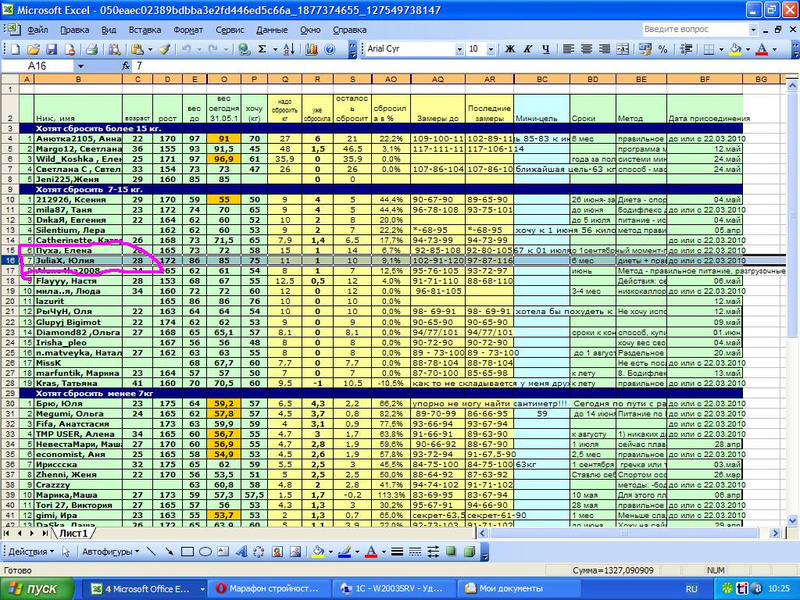Open the Данные menu

(272, 30)
